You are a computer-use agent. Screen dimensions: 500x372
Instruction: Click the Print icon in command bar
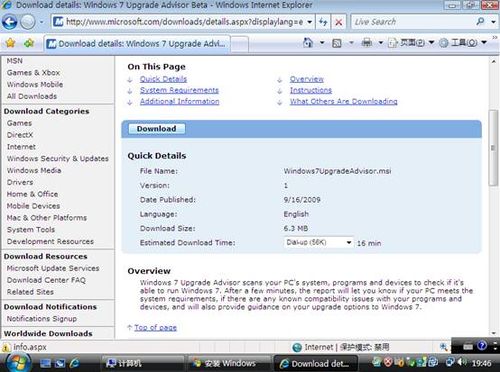(367, 43)
